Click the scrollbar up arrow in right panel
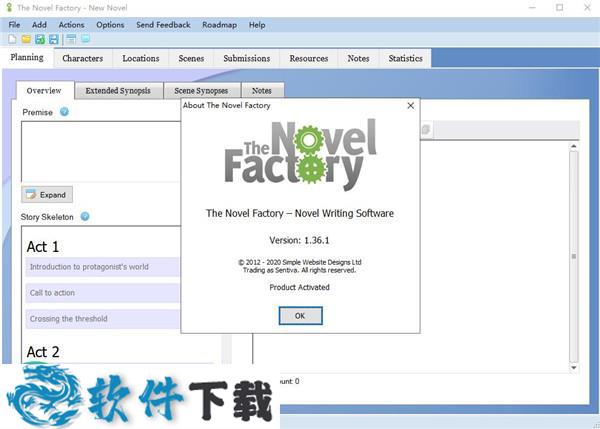The height and width of the screenshot is (429, 600). point(573,146)
